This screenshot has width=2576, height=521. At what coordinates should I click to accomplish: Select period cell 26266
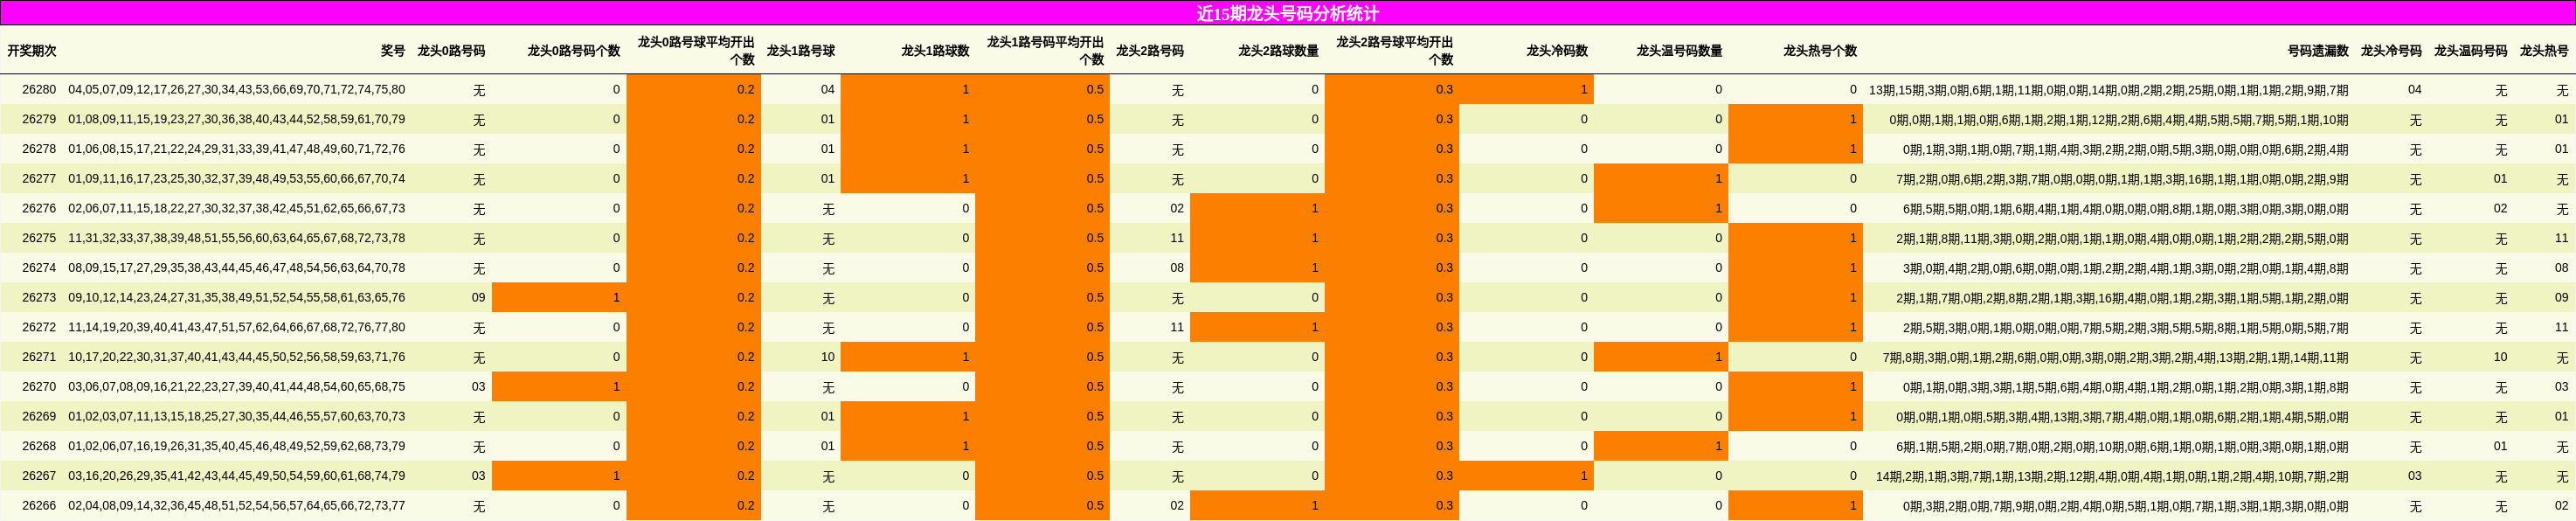click(x=39, y=506)
